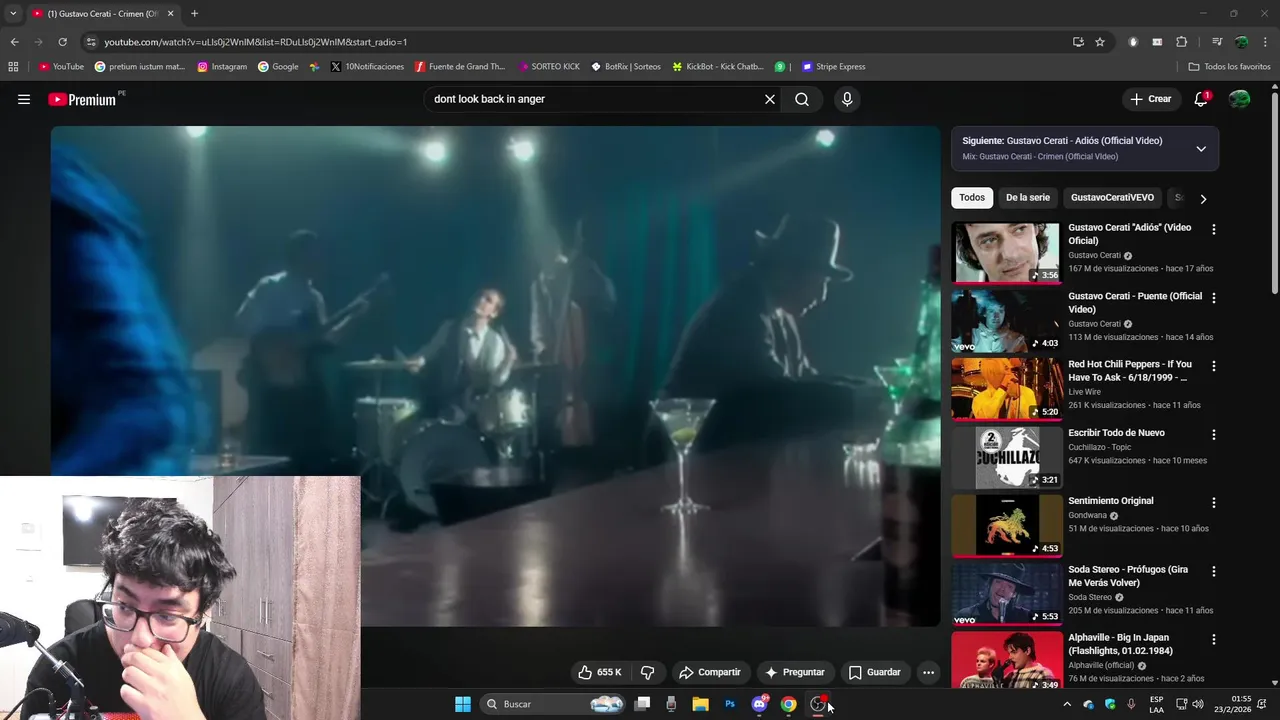The image size is (1280, 720).
Task: Open the Instagram bookmark
Action: coord(222,67)
